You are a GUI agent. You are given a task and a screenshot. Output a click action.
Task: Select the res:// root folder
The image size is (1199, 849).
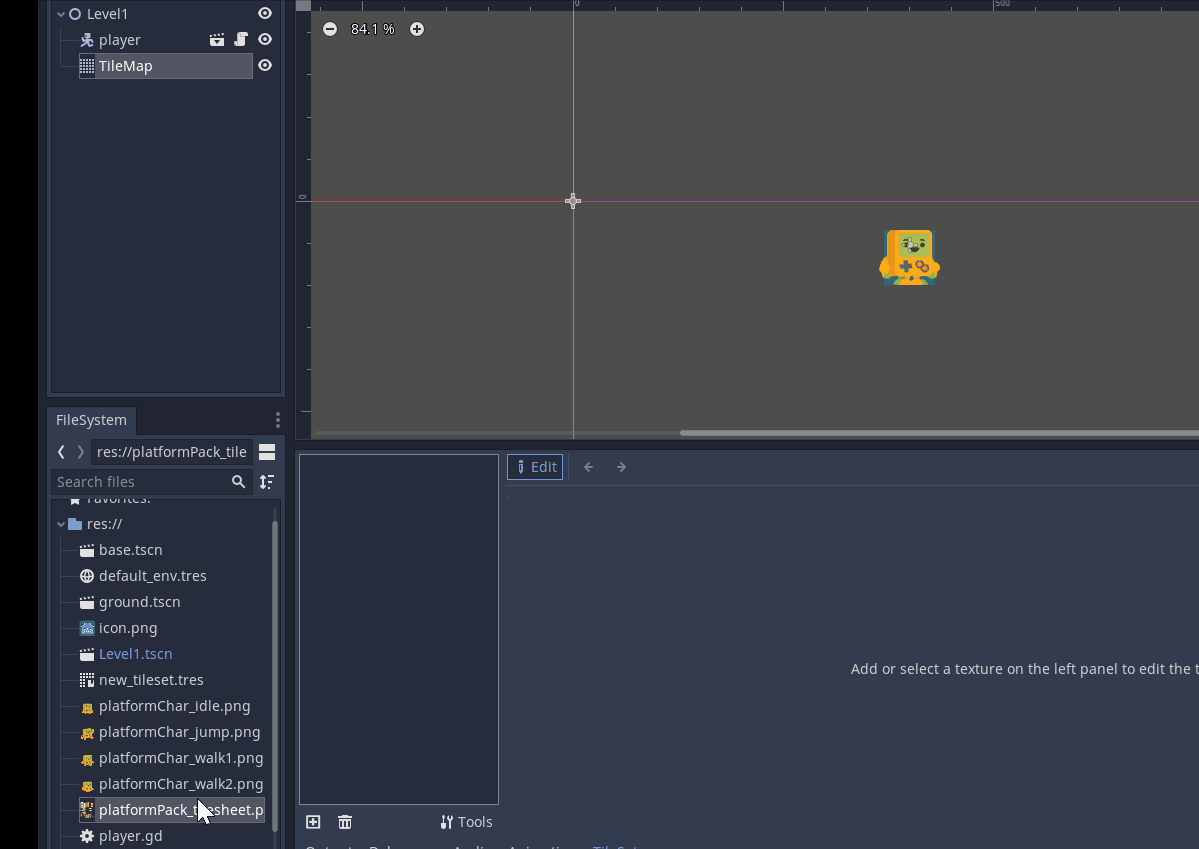click(x=104, y=524)
